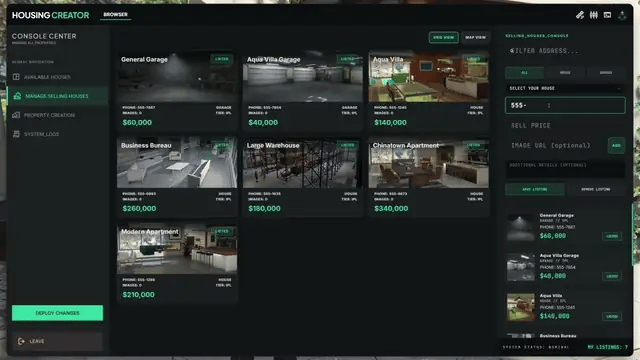The image size is (640, 360).
Task: Click Deploy Changes button
Action: coord(57,313)
